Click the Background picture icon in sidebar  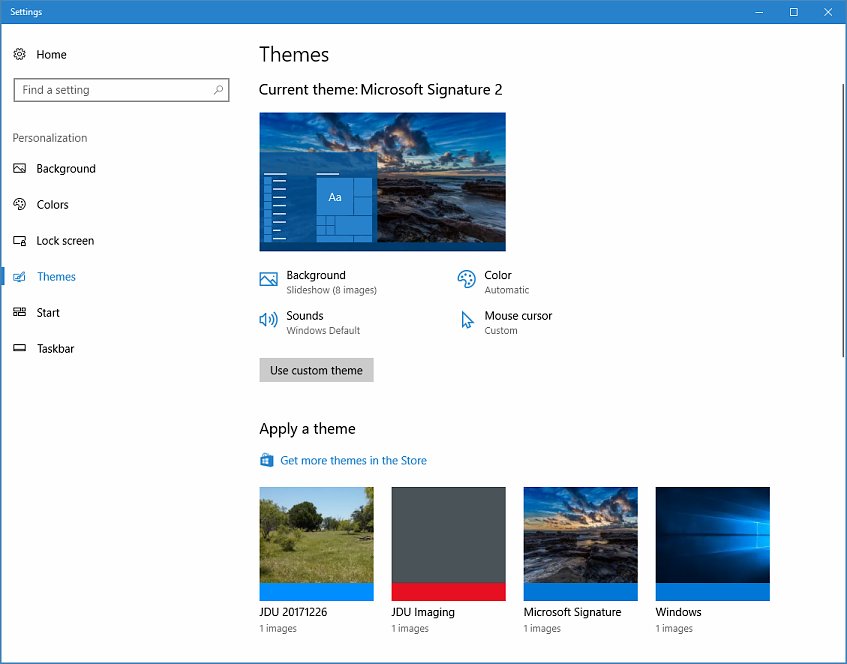(x=19, y=169)
